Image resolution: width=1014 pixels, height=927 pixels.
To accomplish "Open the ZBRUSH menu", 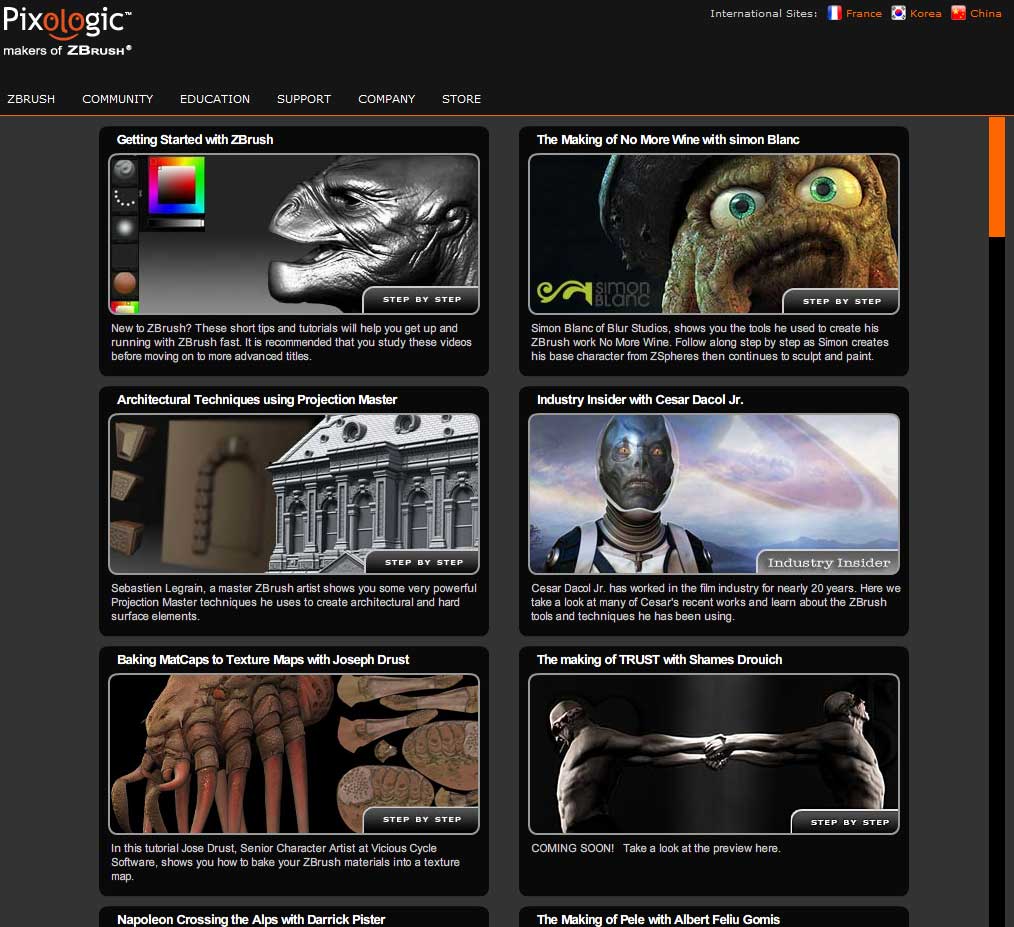I will tap(31, 99).
